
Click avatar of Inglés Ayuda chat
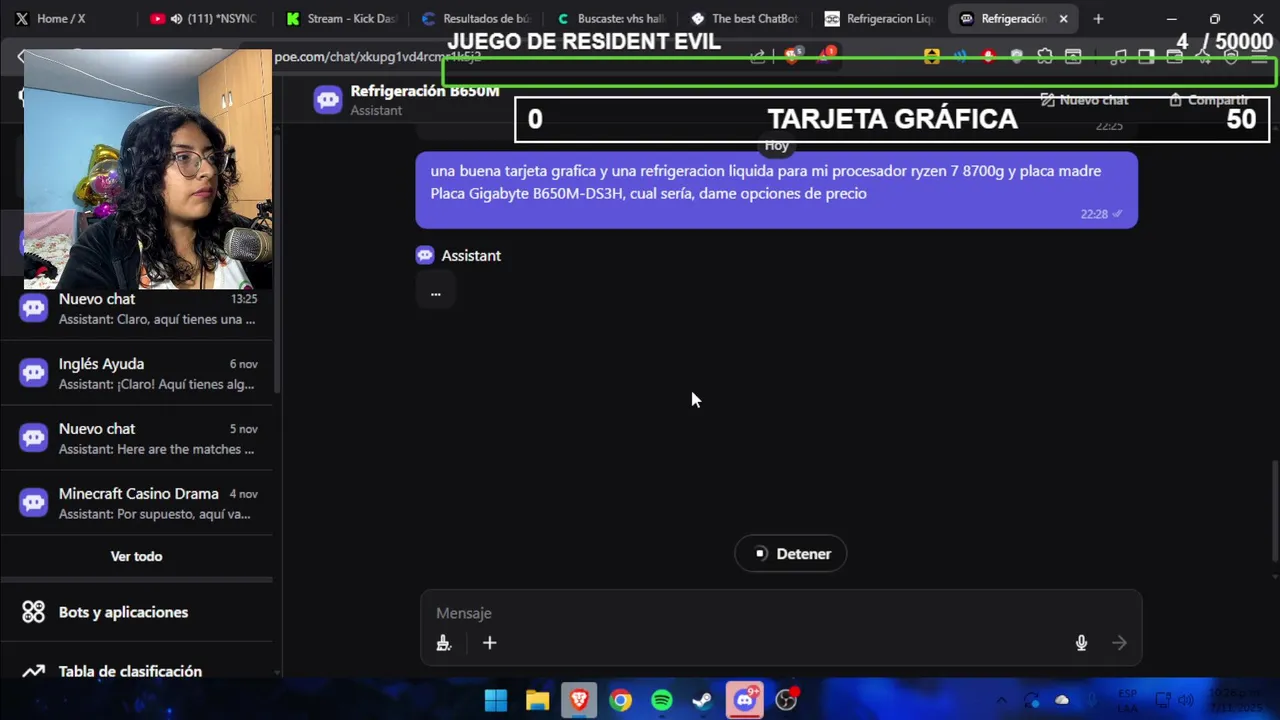[34, 373]
